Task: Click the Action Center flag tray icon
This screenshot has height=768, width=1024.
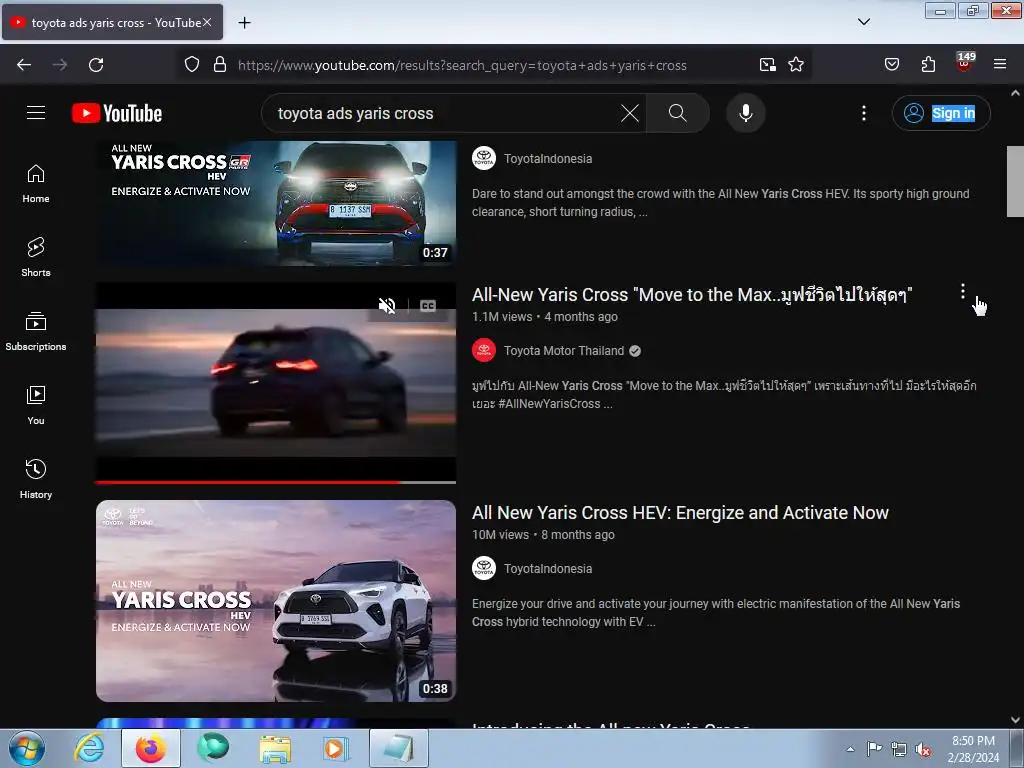Action: [x=874, y=749]
